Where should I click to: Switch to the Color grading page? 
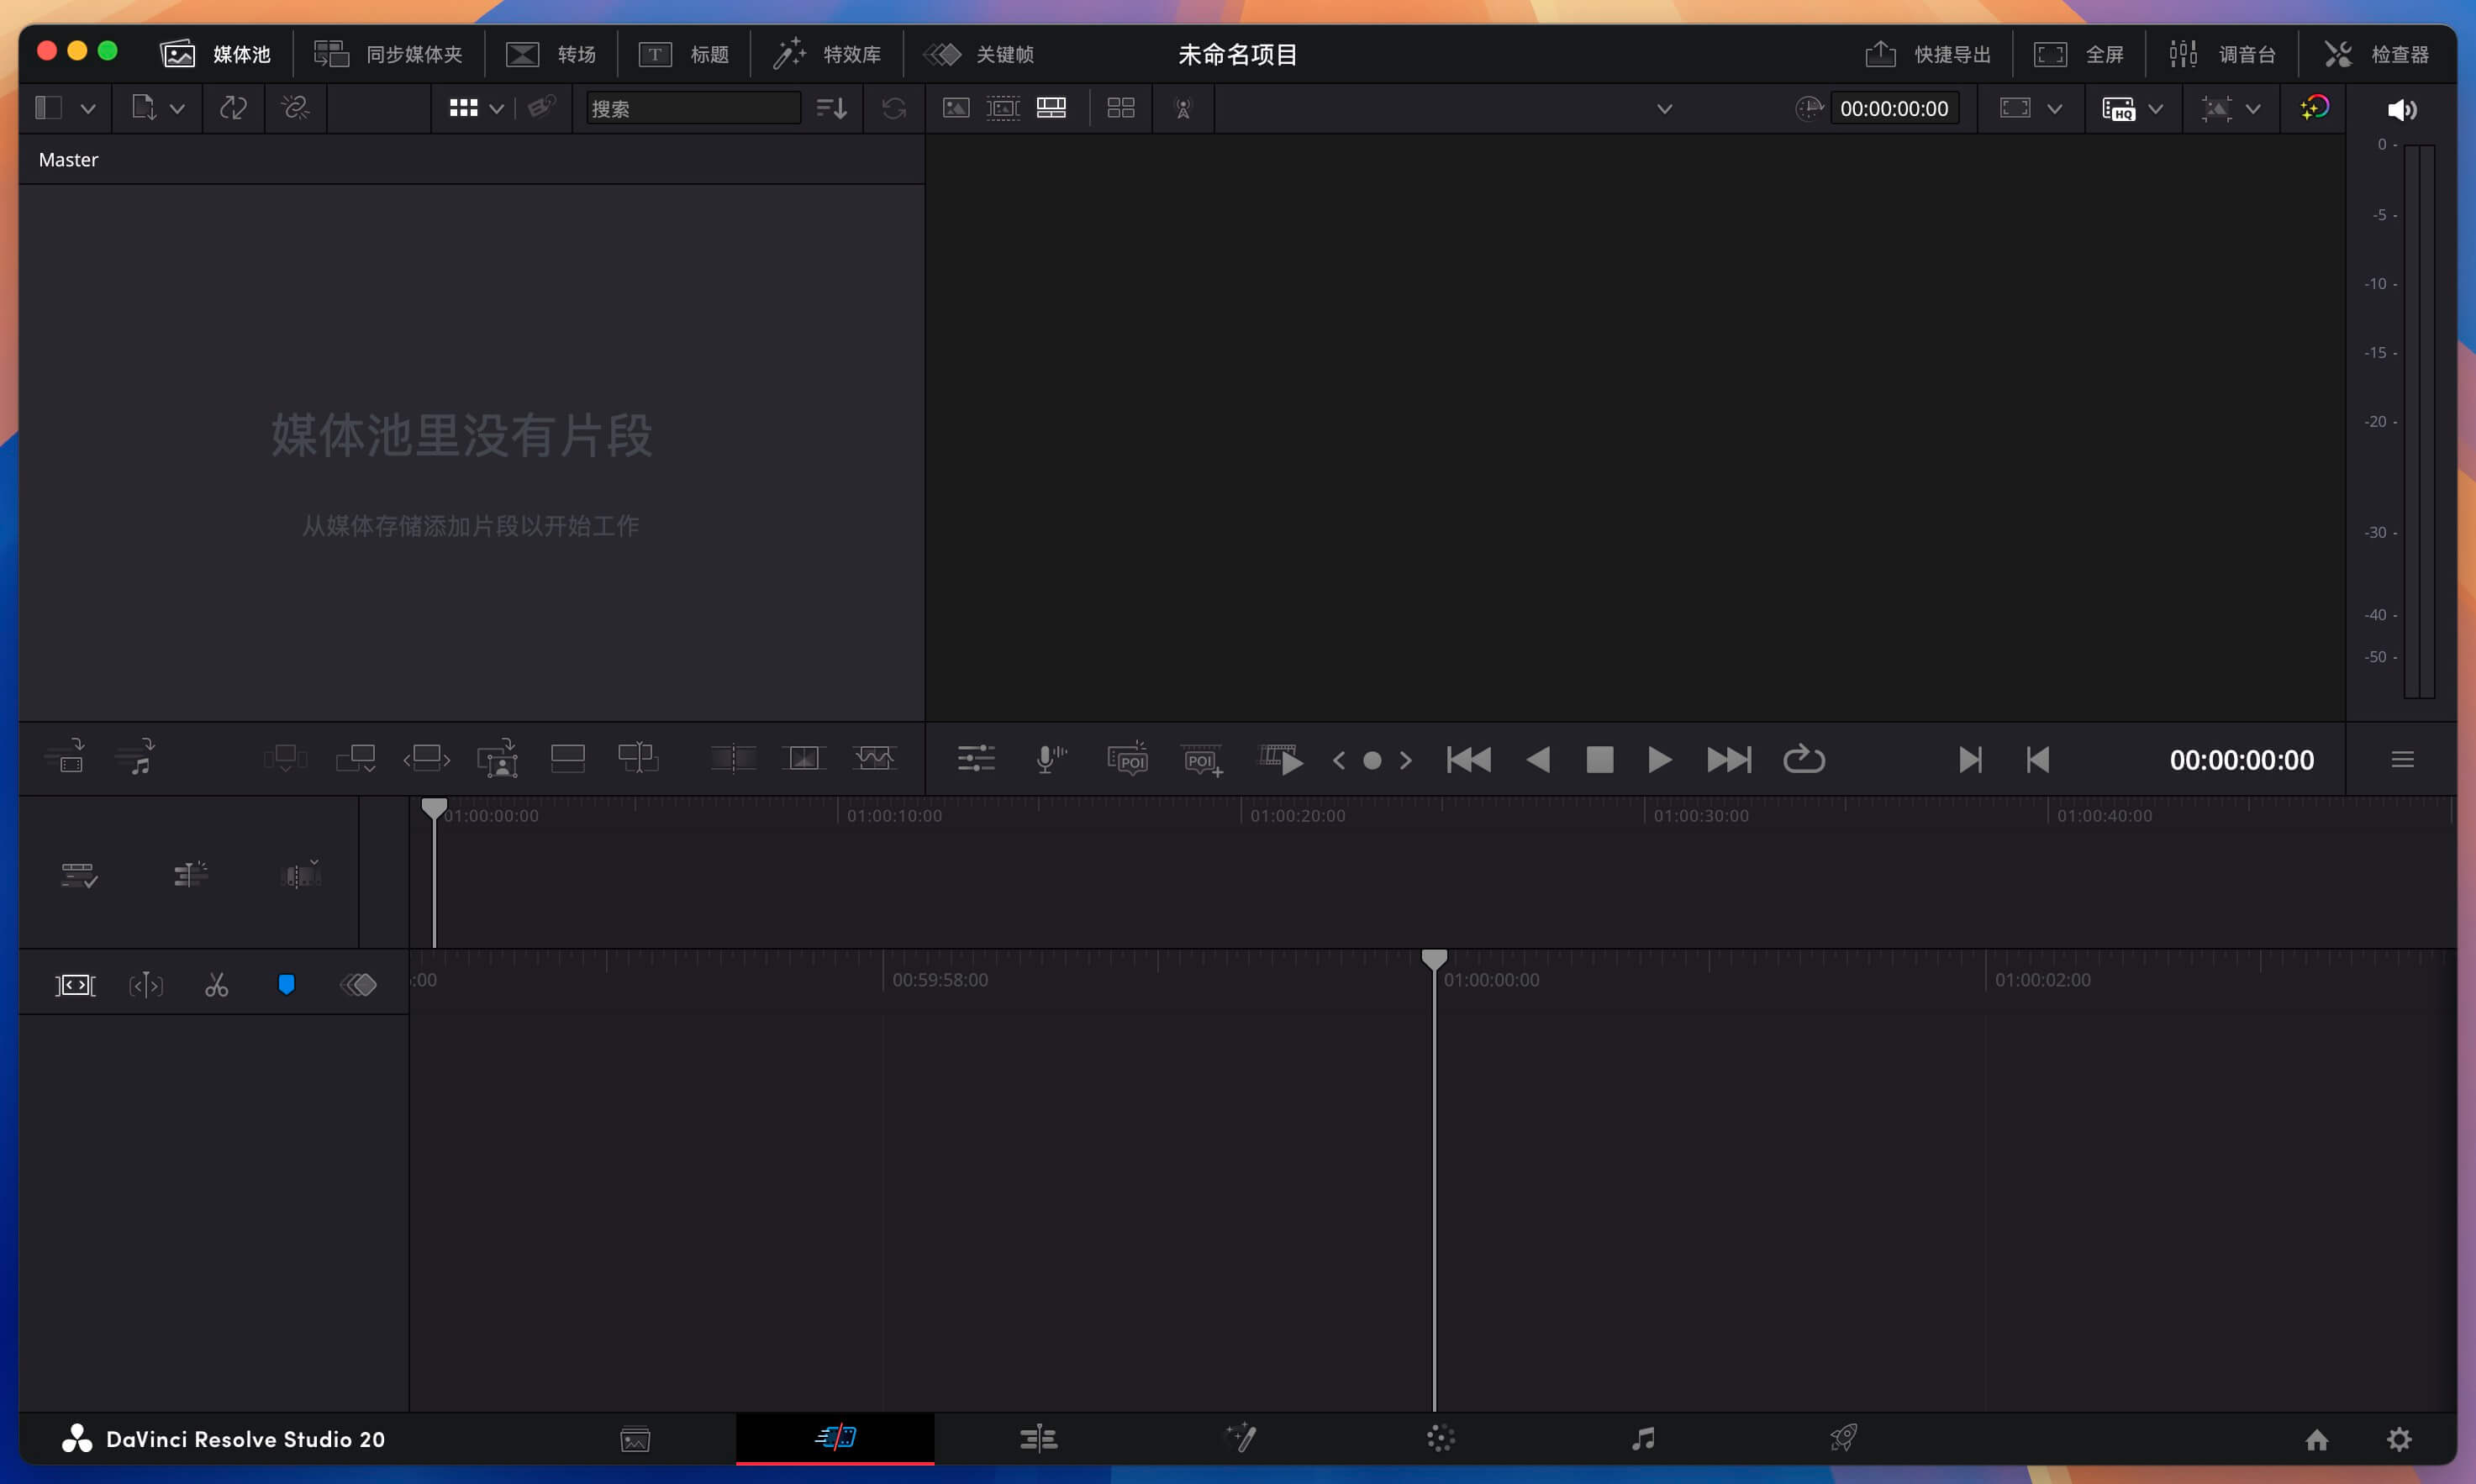tap(1438, 1438)
